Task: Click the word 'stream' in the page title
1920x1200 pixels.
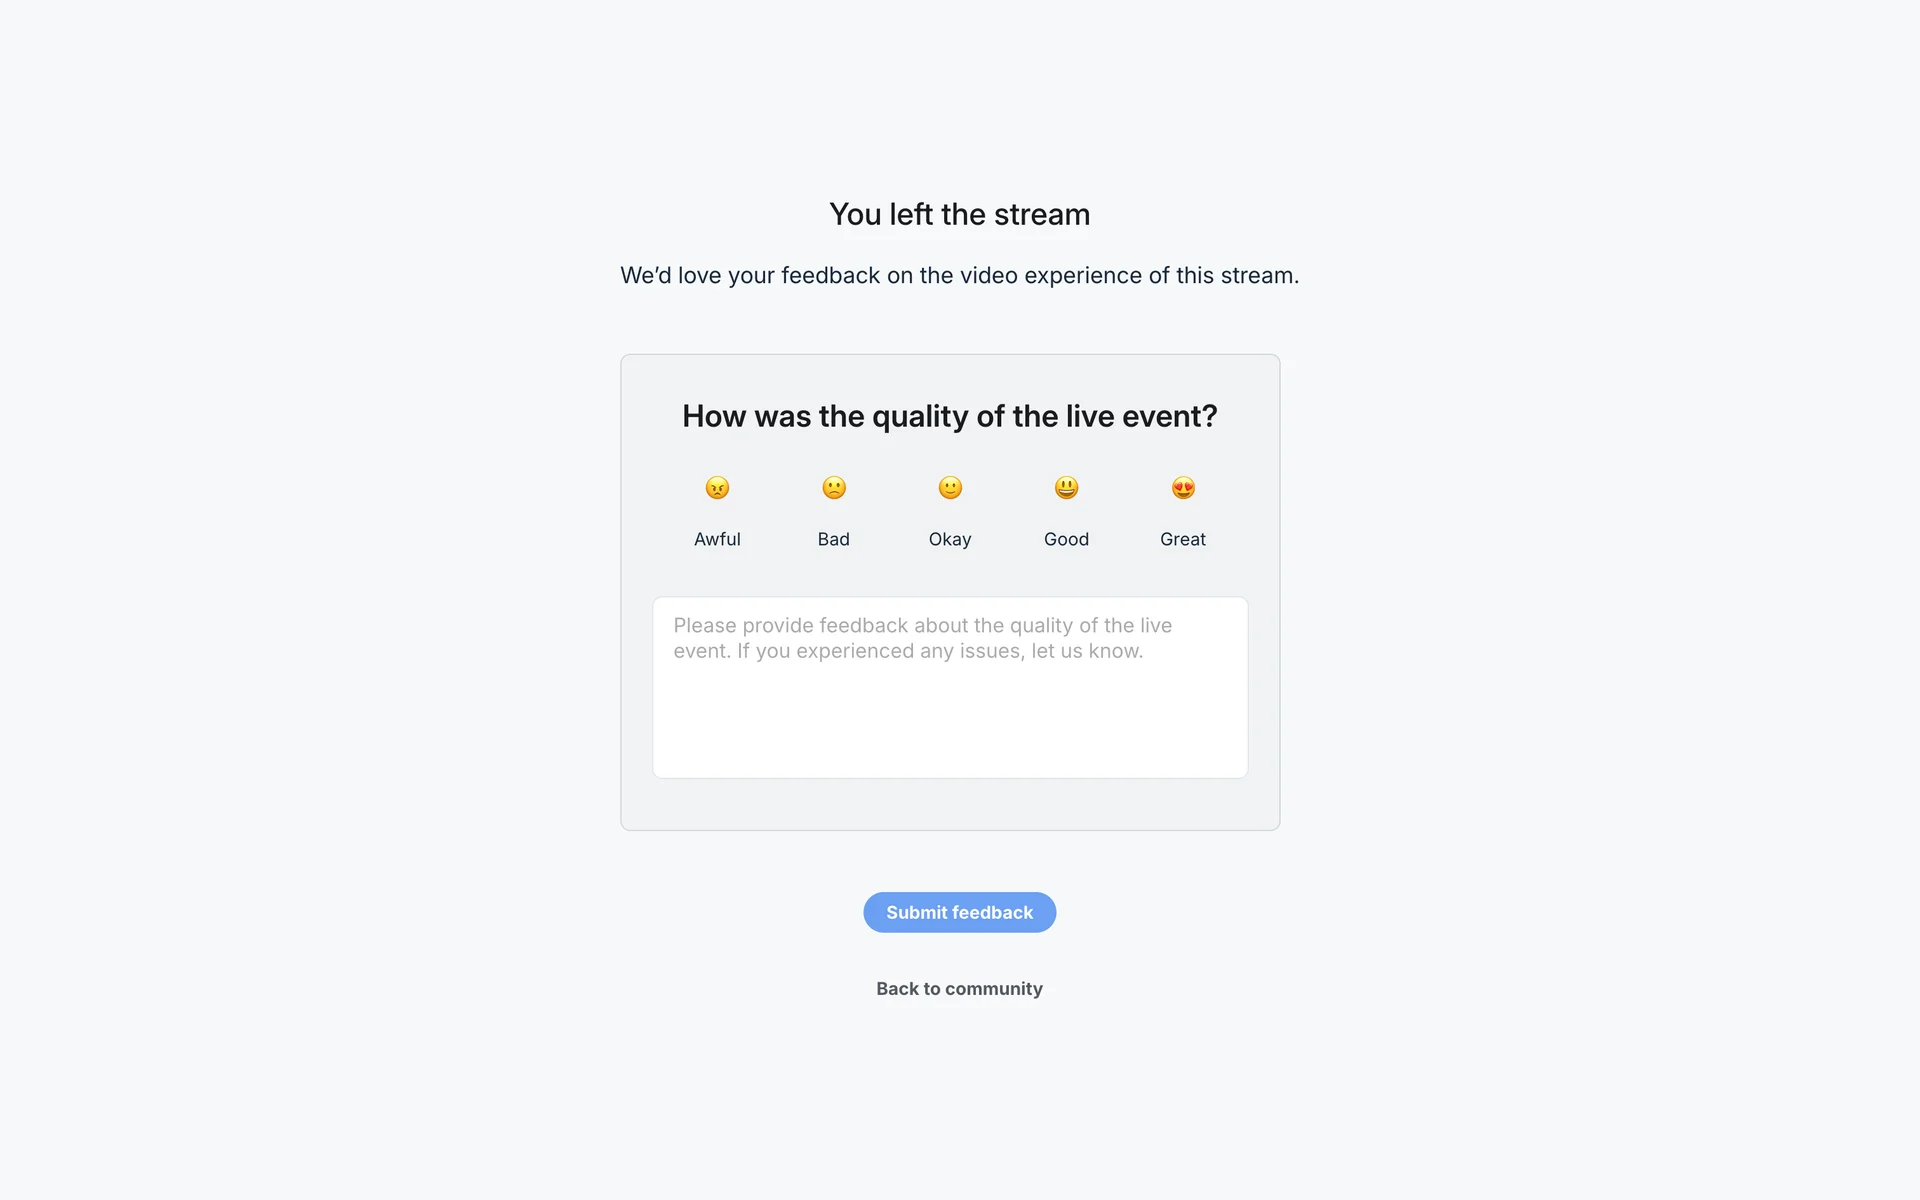Action: tap(1041, 214)
